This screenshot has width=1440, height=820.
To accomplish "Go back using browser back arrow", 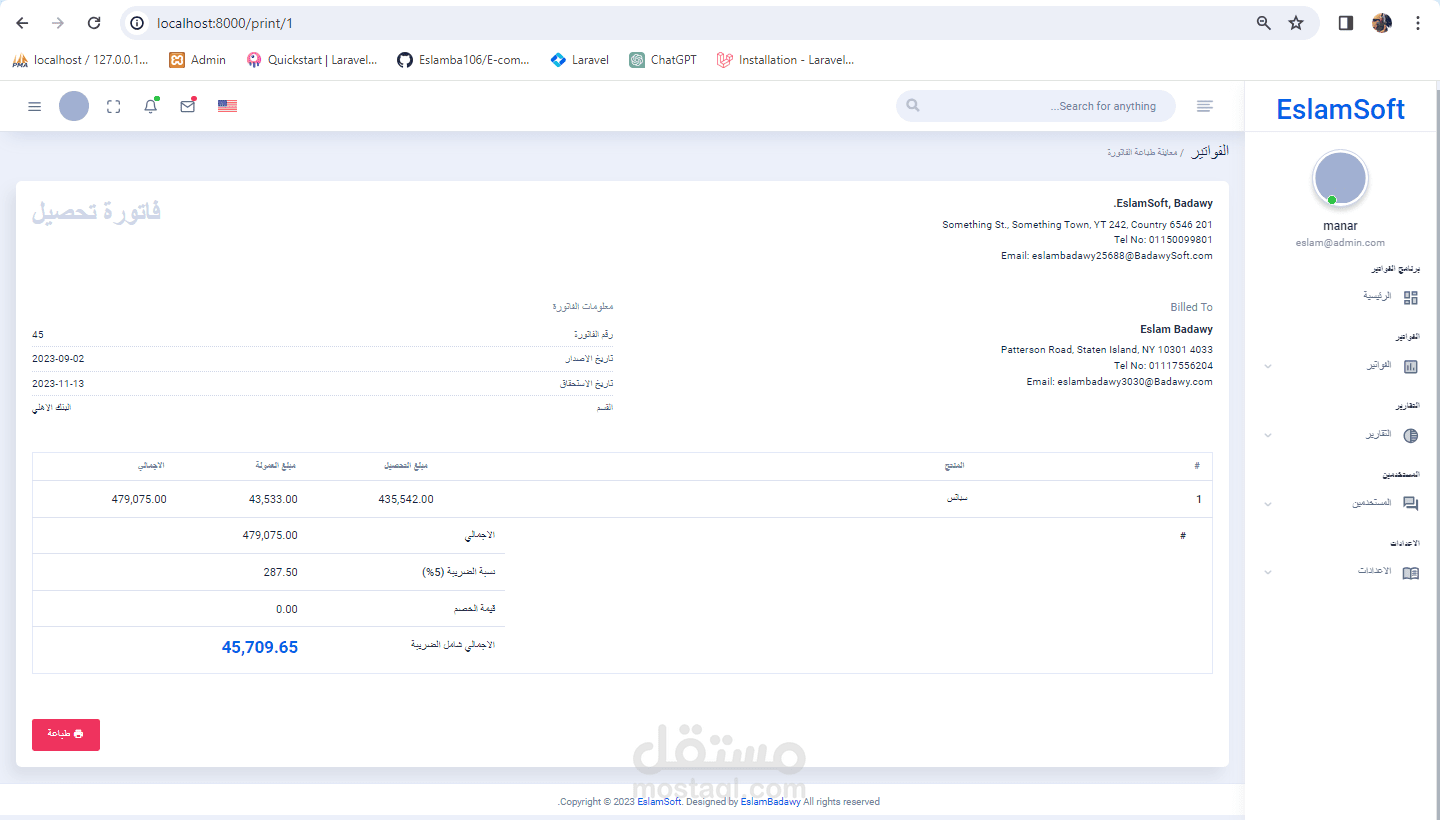I will (x=22, y=23).
